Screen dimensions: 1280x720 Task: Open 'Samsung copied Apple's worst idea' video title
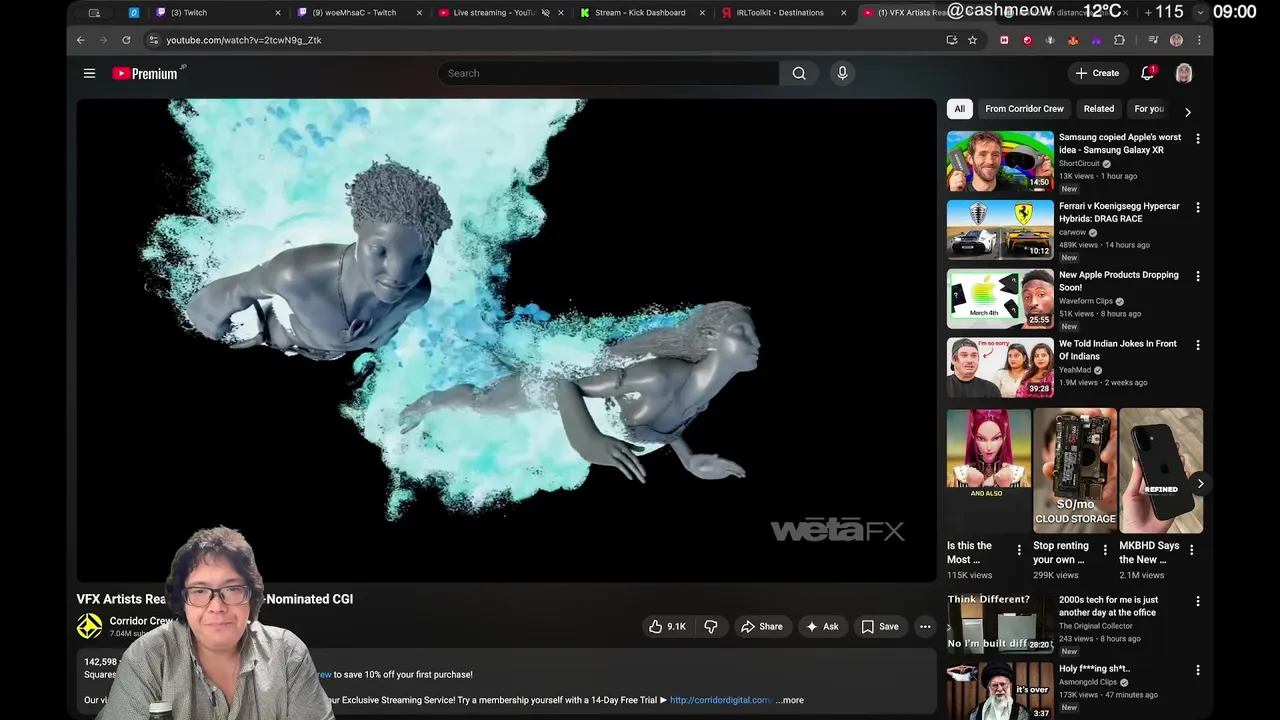(1120, 144)
